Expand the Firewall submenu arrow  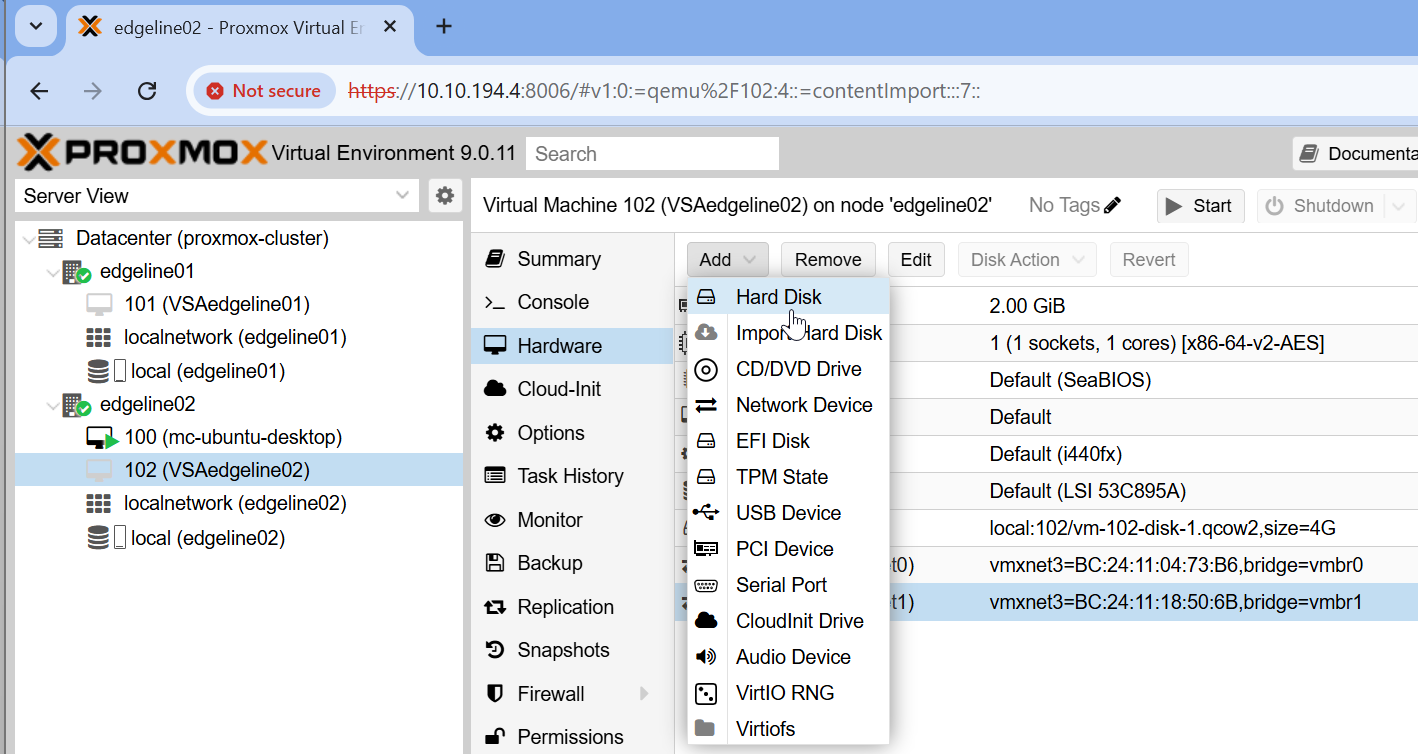(643, 694)
